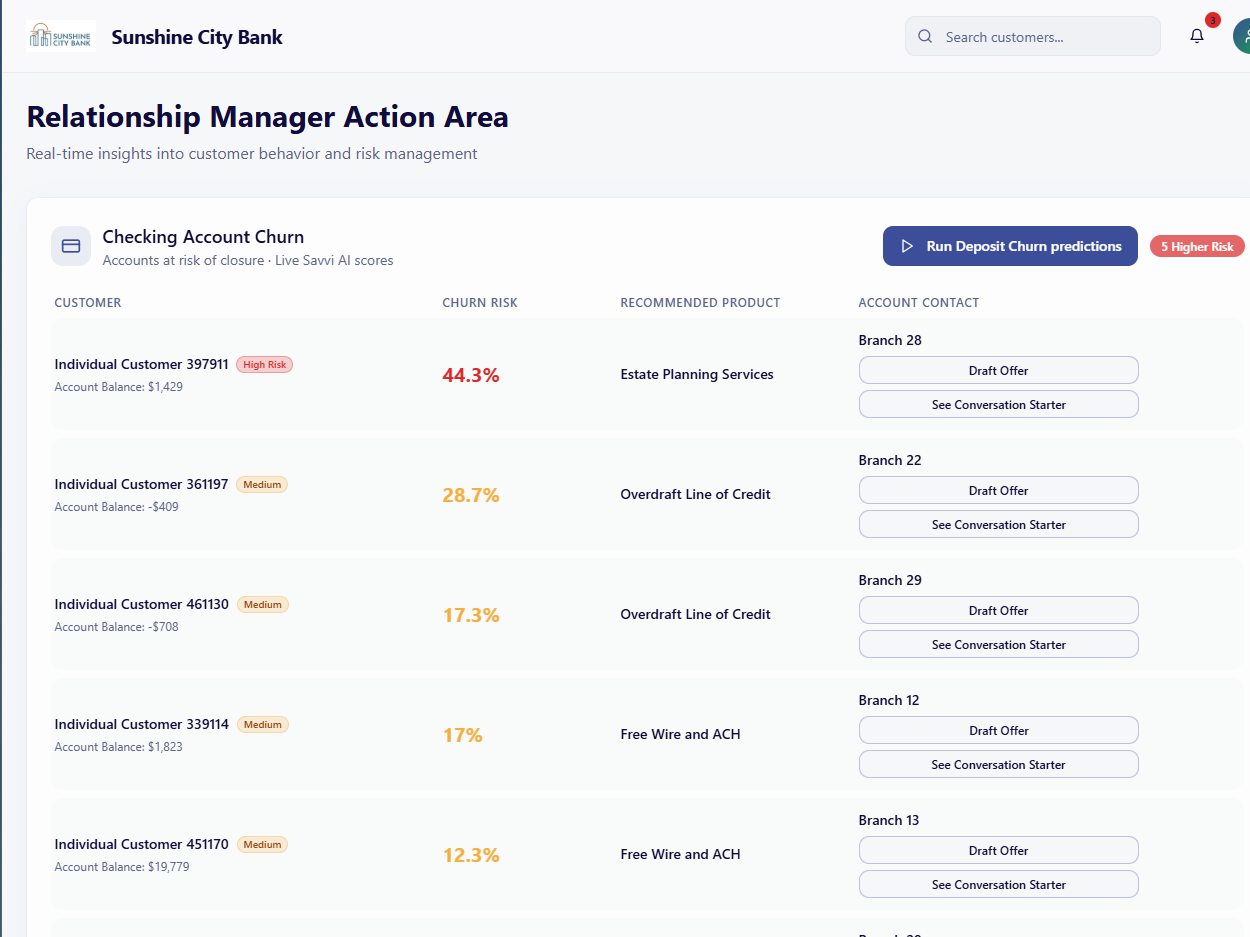The height and width of the screenshot is (937, 1250).
Task: Click the Branch 13 label
Action: point(889,820)
